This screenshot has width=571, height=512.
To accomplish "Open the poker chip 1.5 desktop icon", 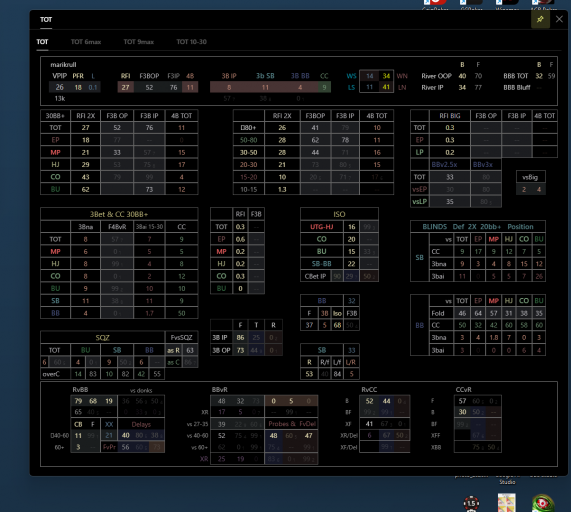I will click(x=471, y=503).
